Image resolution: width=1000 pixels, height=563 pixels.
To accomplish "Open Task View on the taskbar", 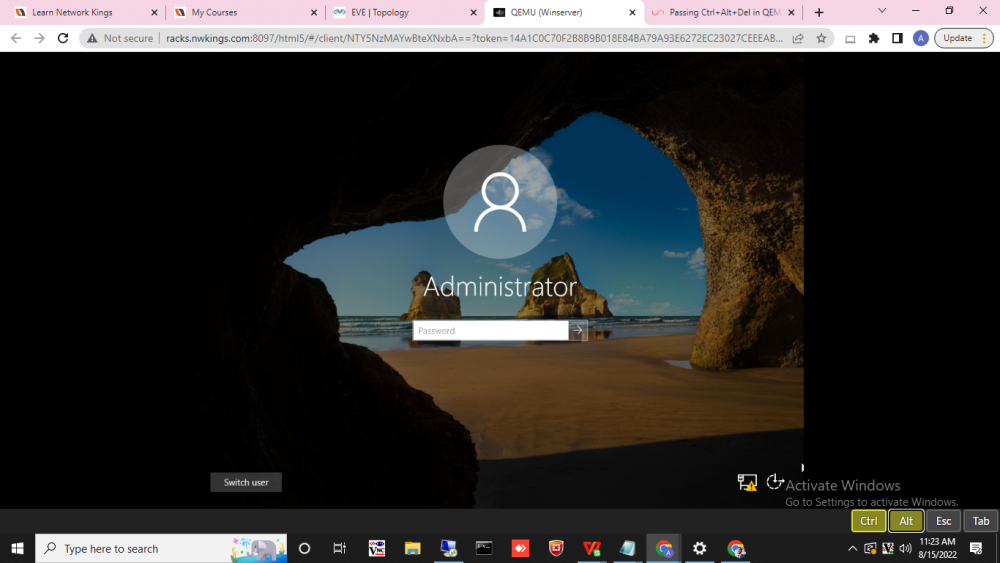I will 340,548.
